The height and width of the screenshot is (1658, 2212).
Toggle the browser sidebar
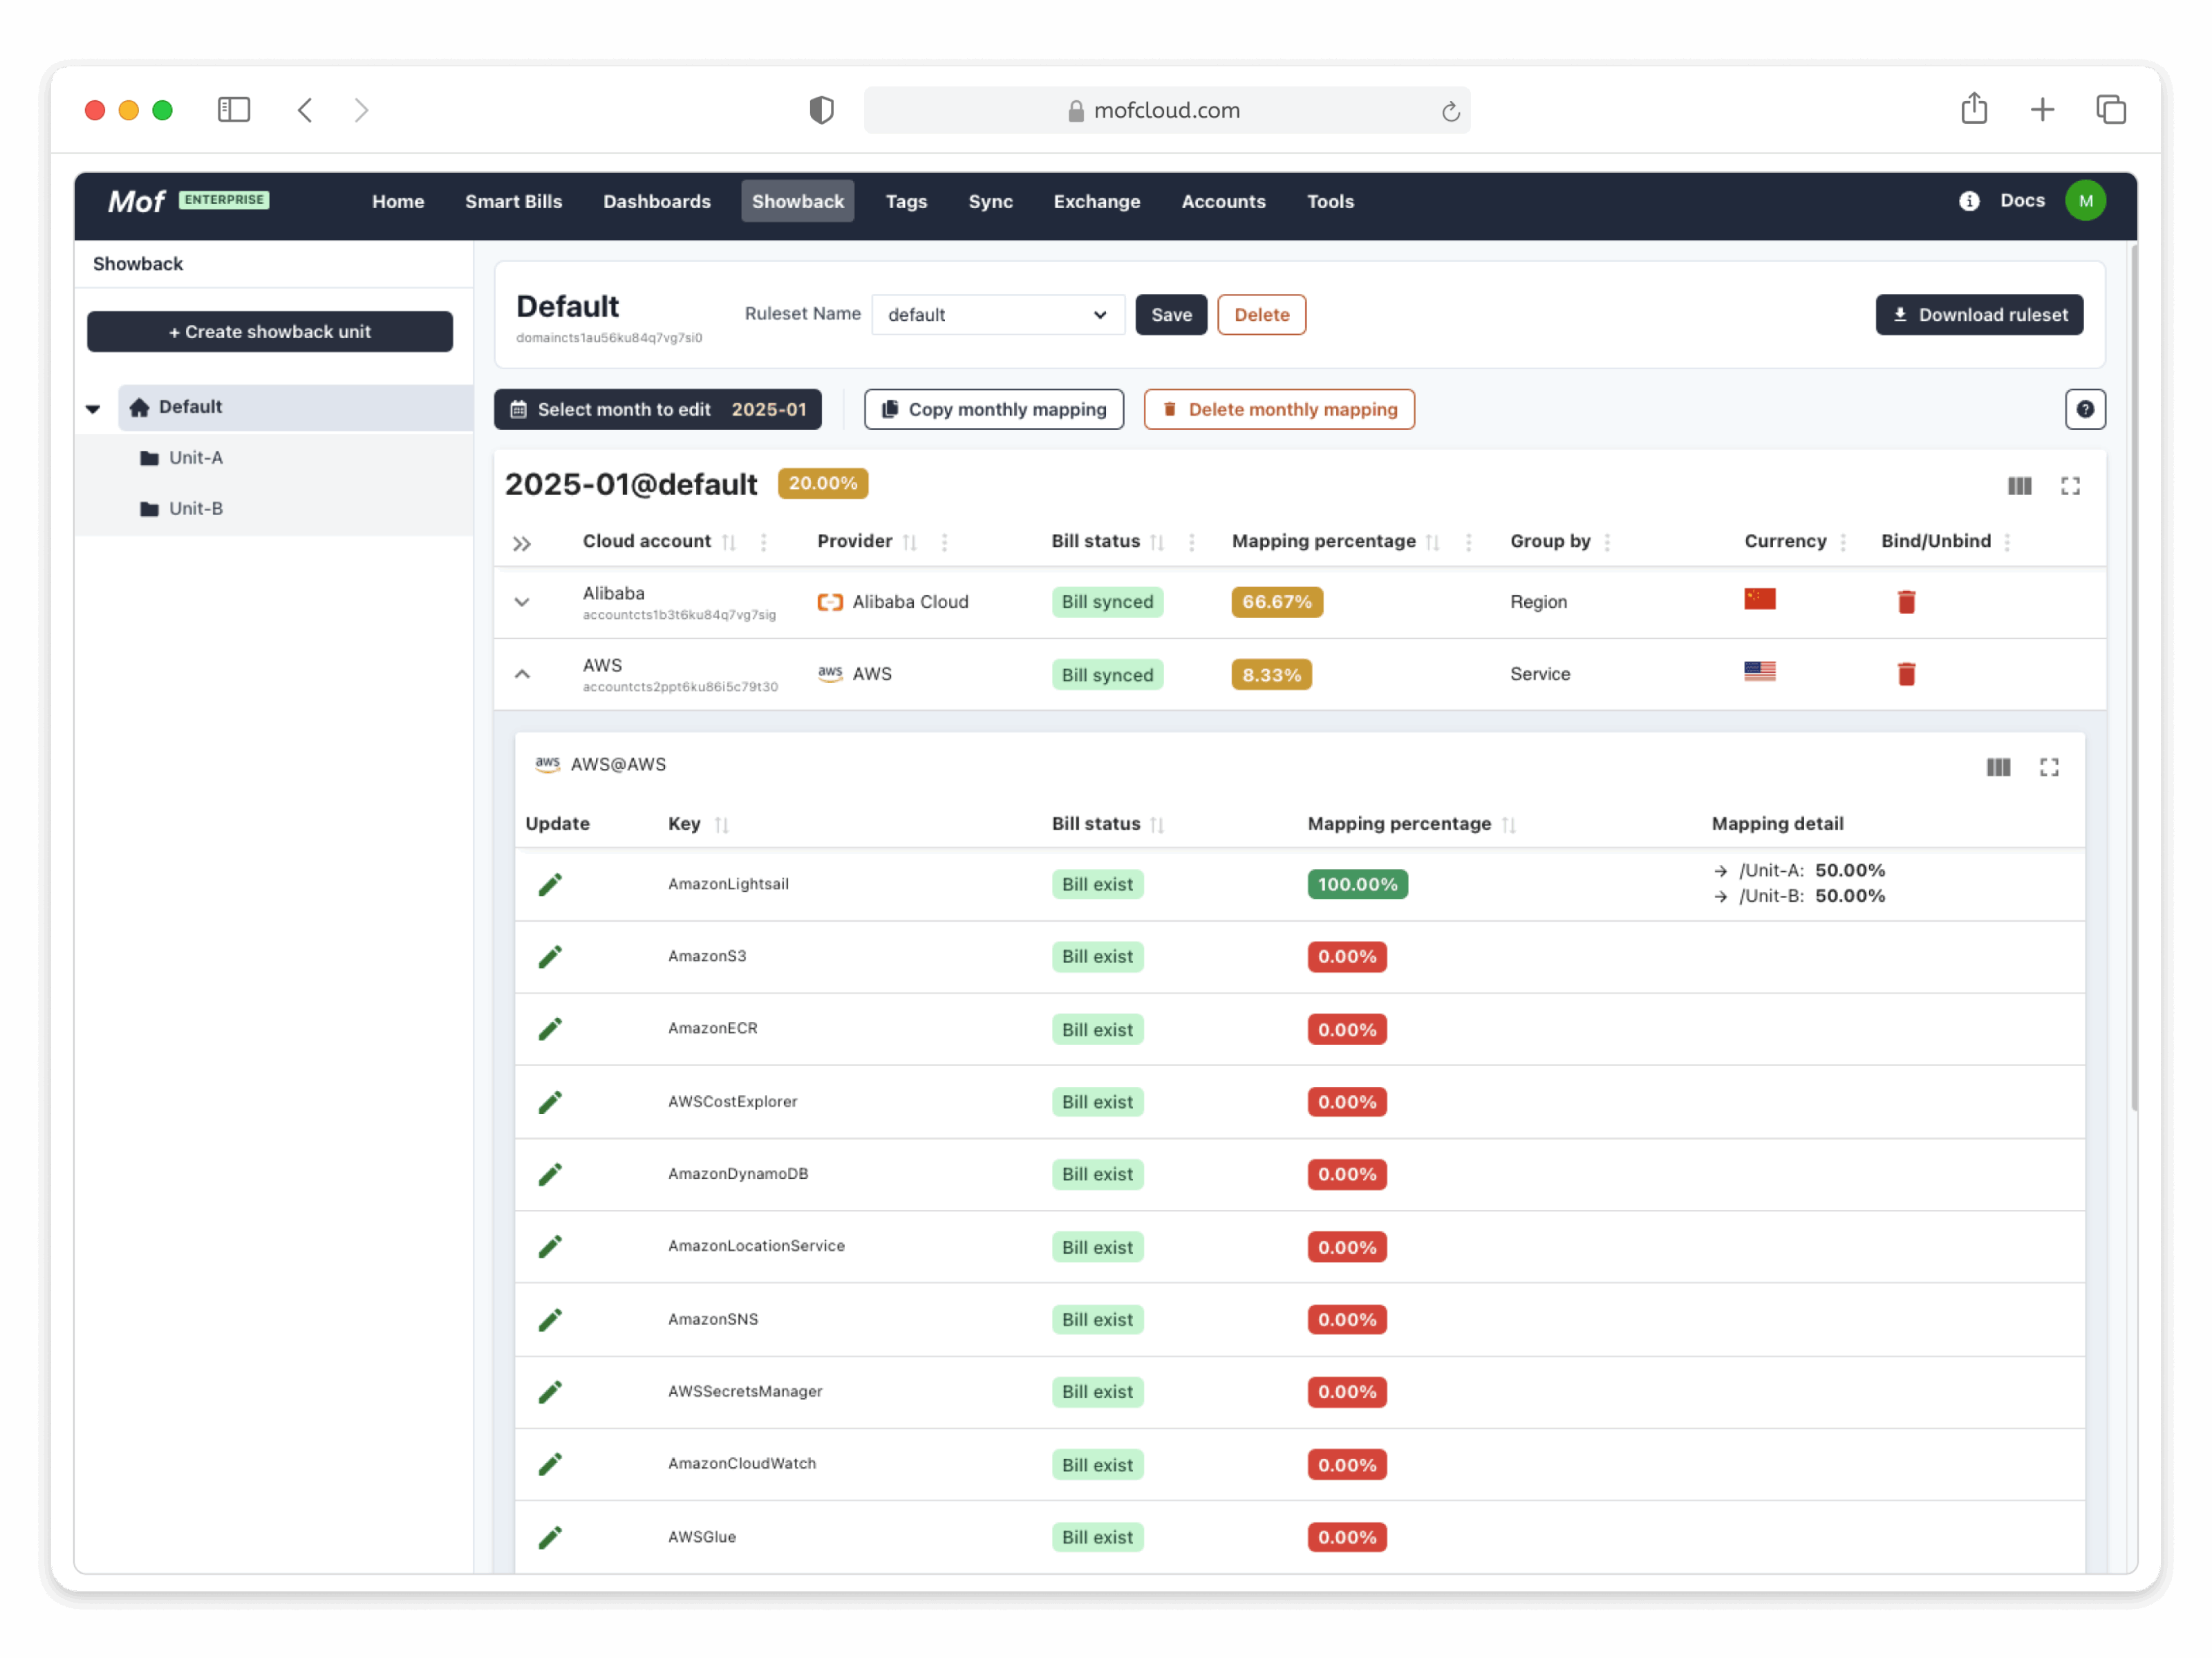(234, 110)
